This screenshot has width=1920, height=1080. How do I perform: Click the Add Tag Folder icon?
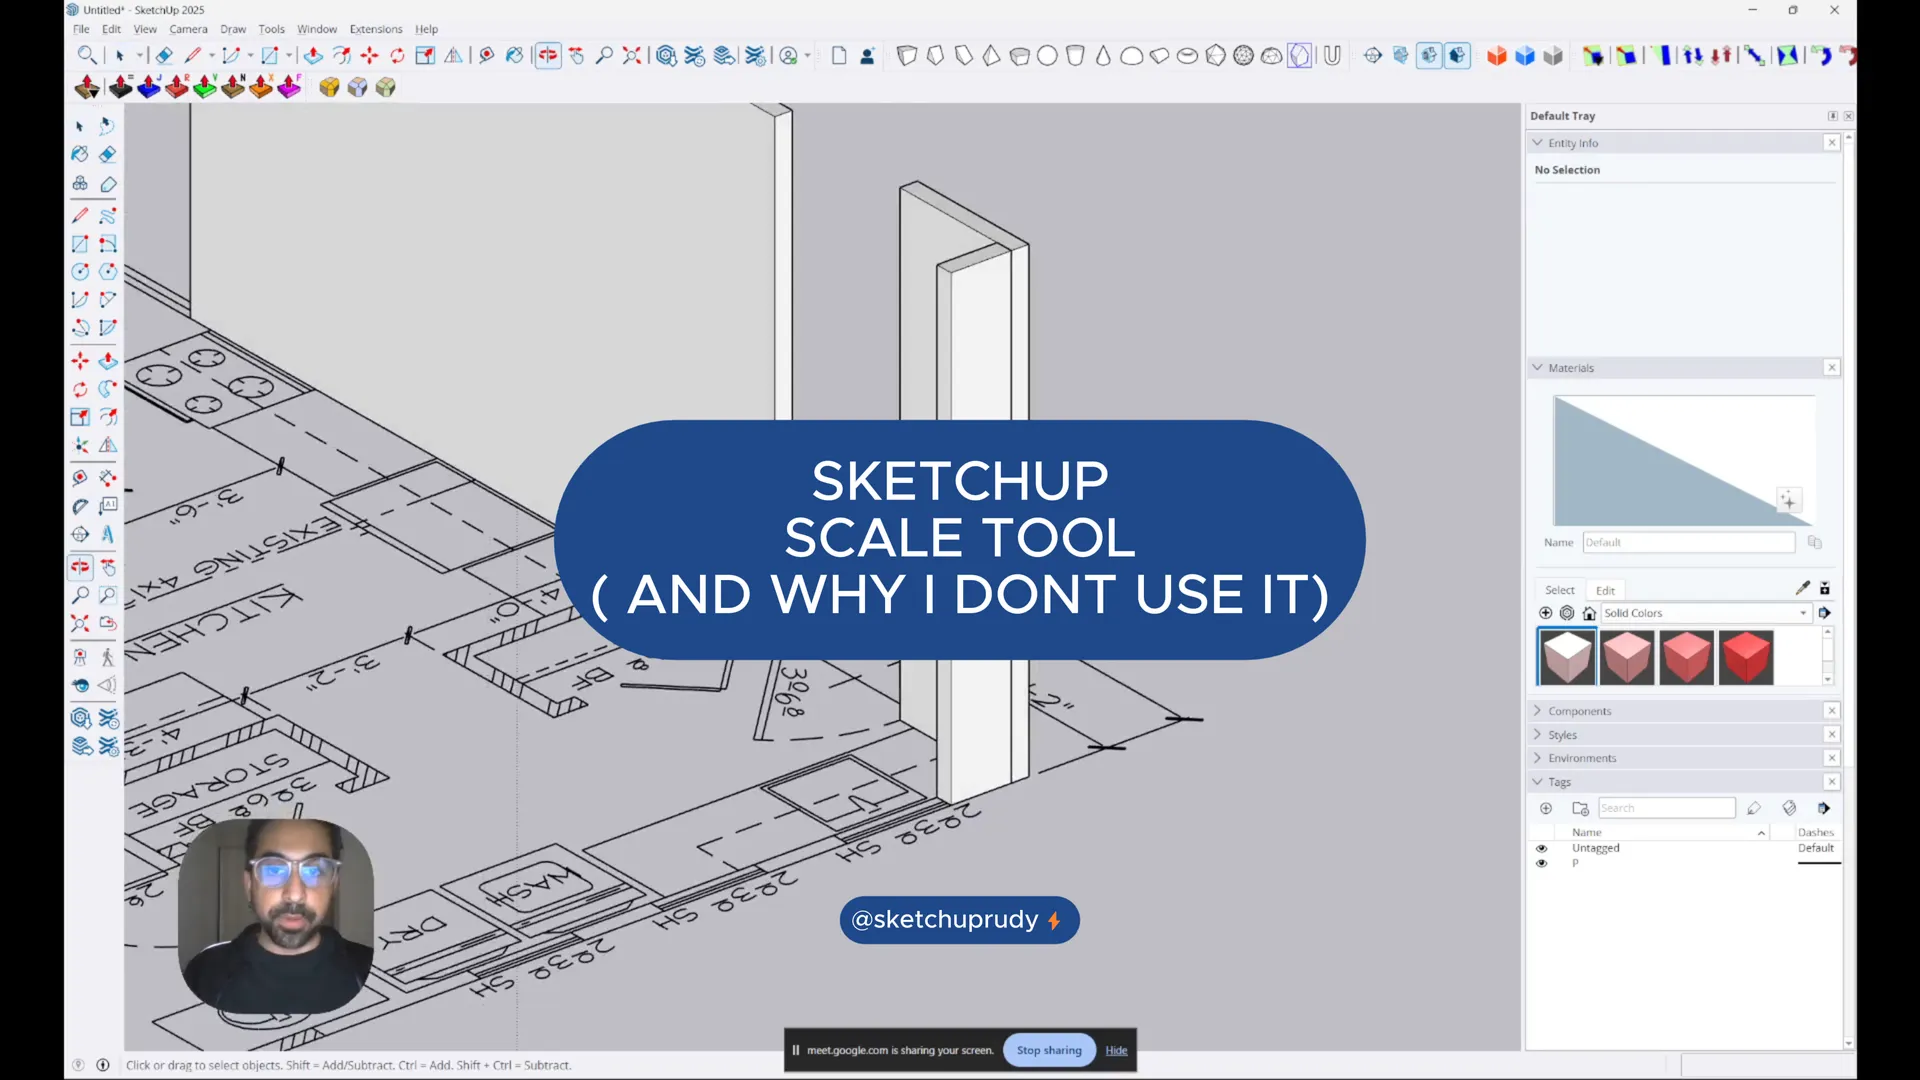[x=1580, y=808]
